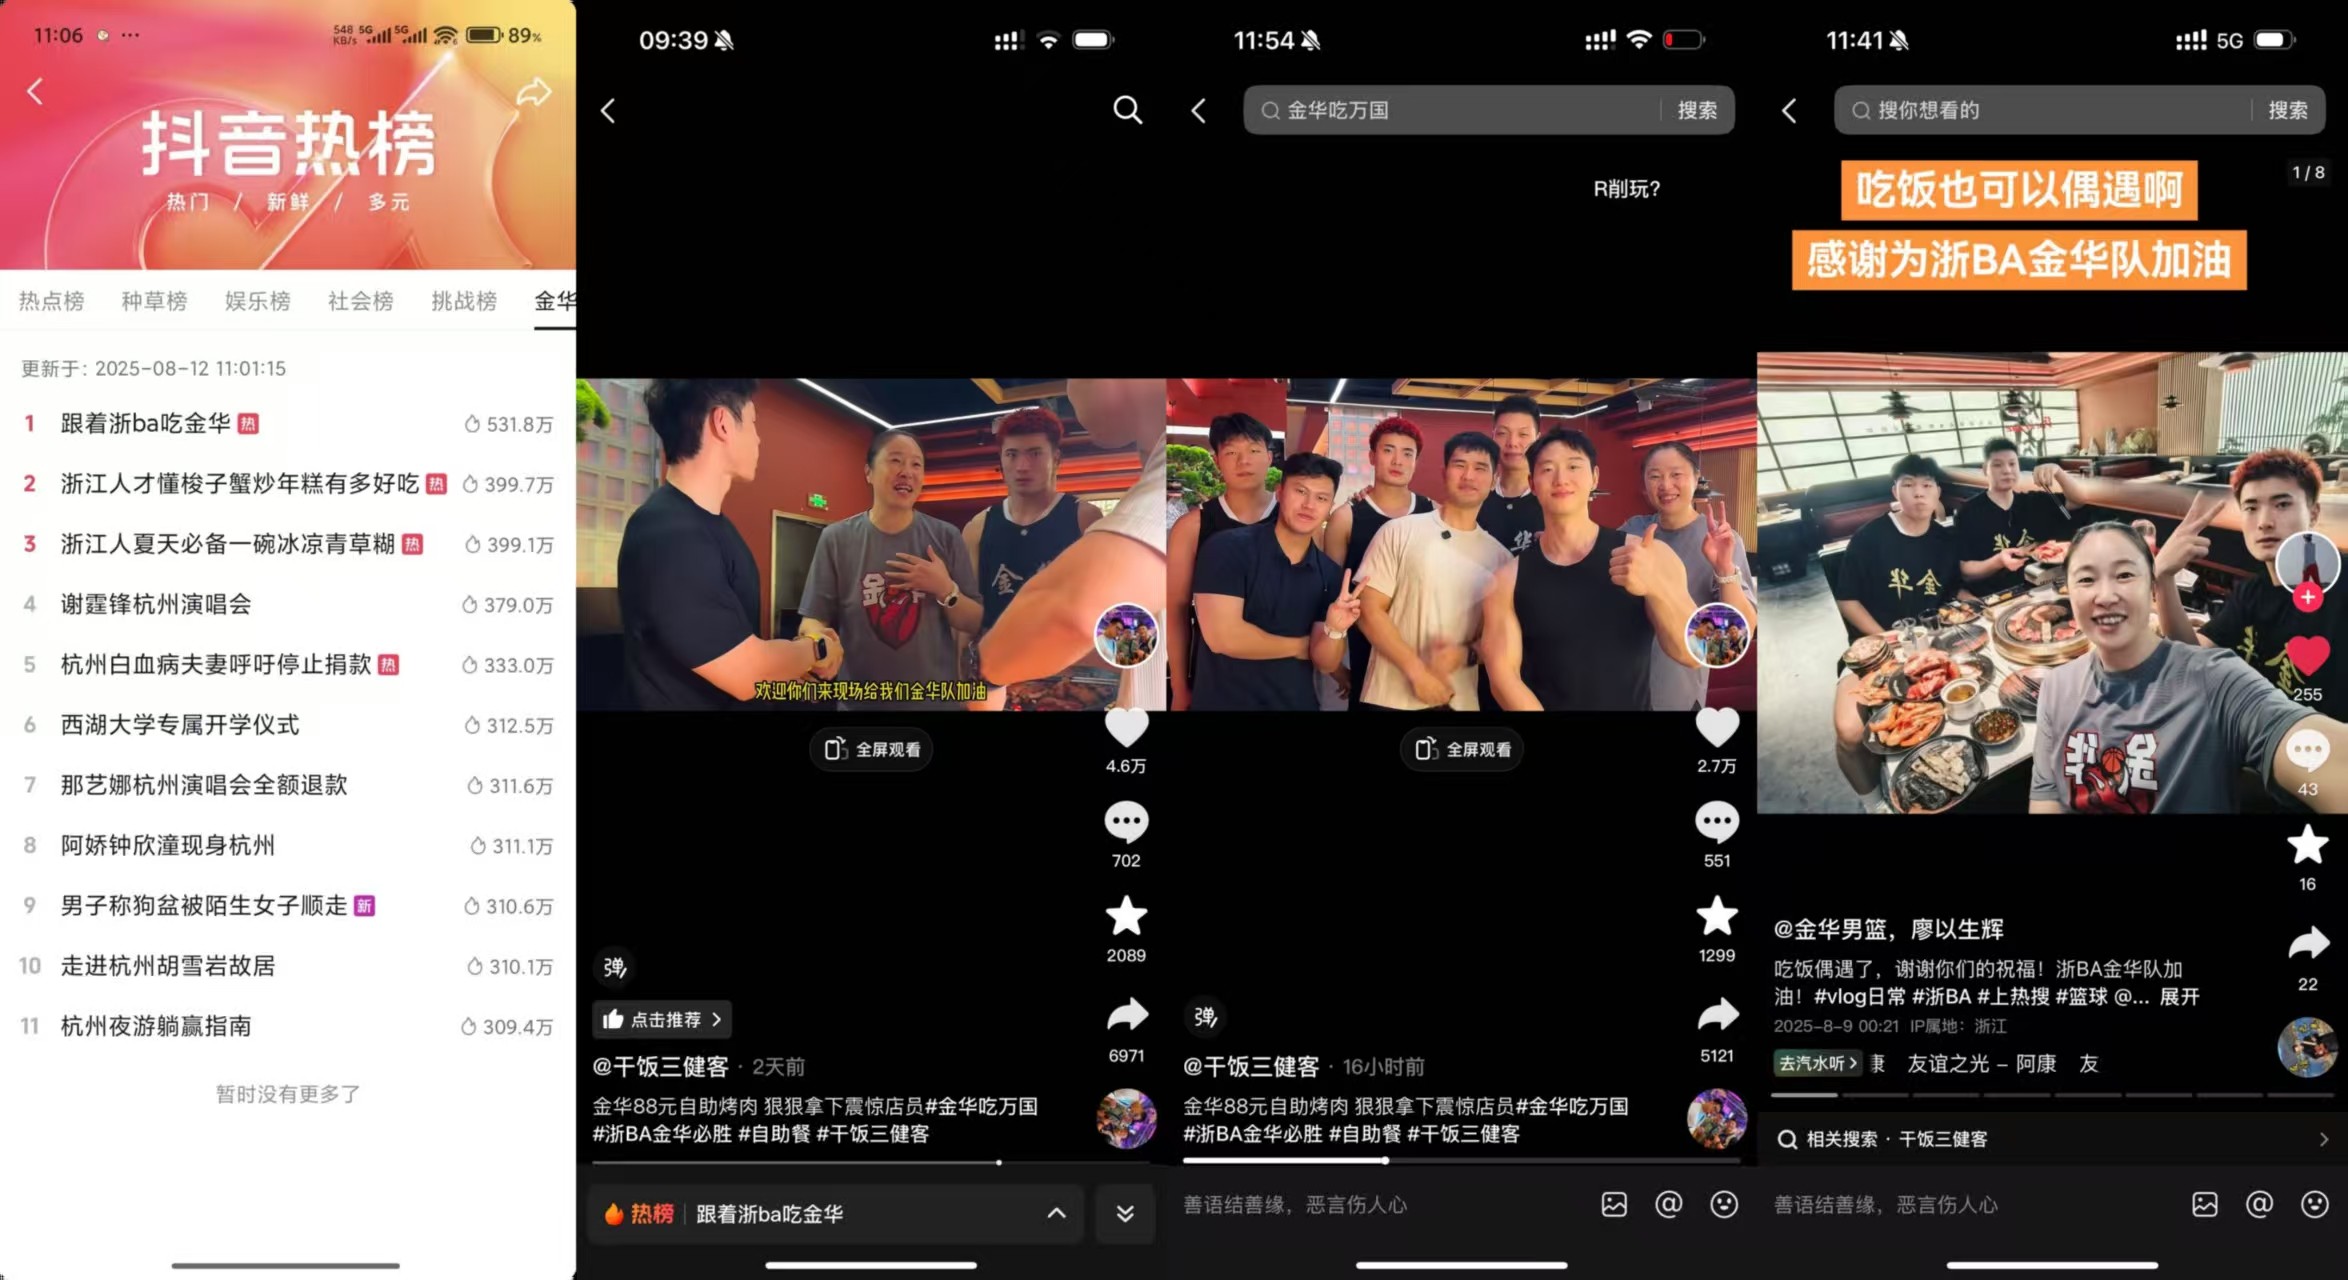The image size is (2348, 1280).
Task: Open comments bubble showing 43
Action: click(x=2308, y=751)
